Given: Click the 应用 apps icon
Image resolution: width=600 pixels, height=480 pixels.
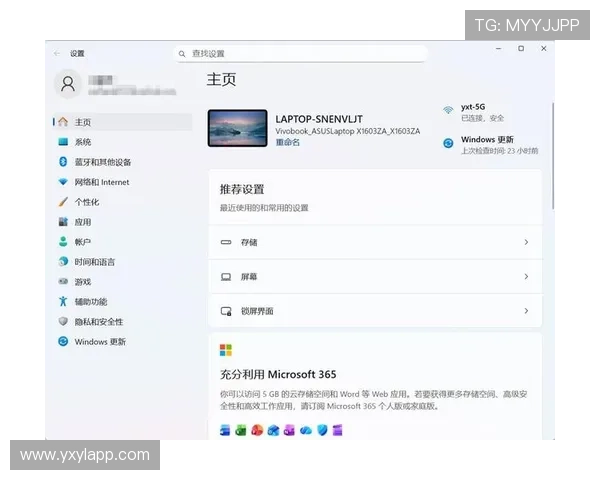Looking at the screenshot, I should click(x=63, y=222).
